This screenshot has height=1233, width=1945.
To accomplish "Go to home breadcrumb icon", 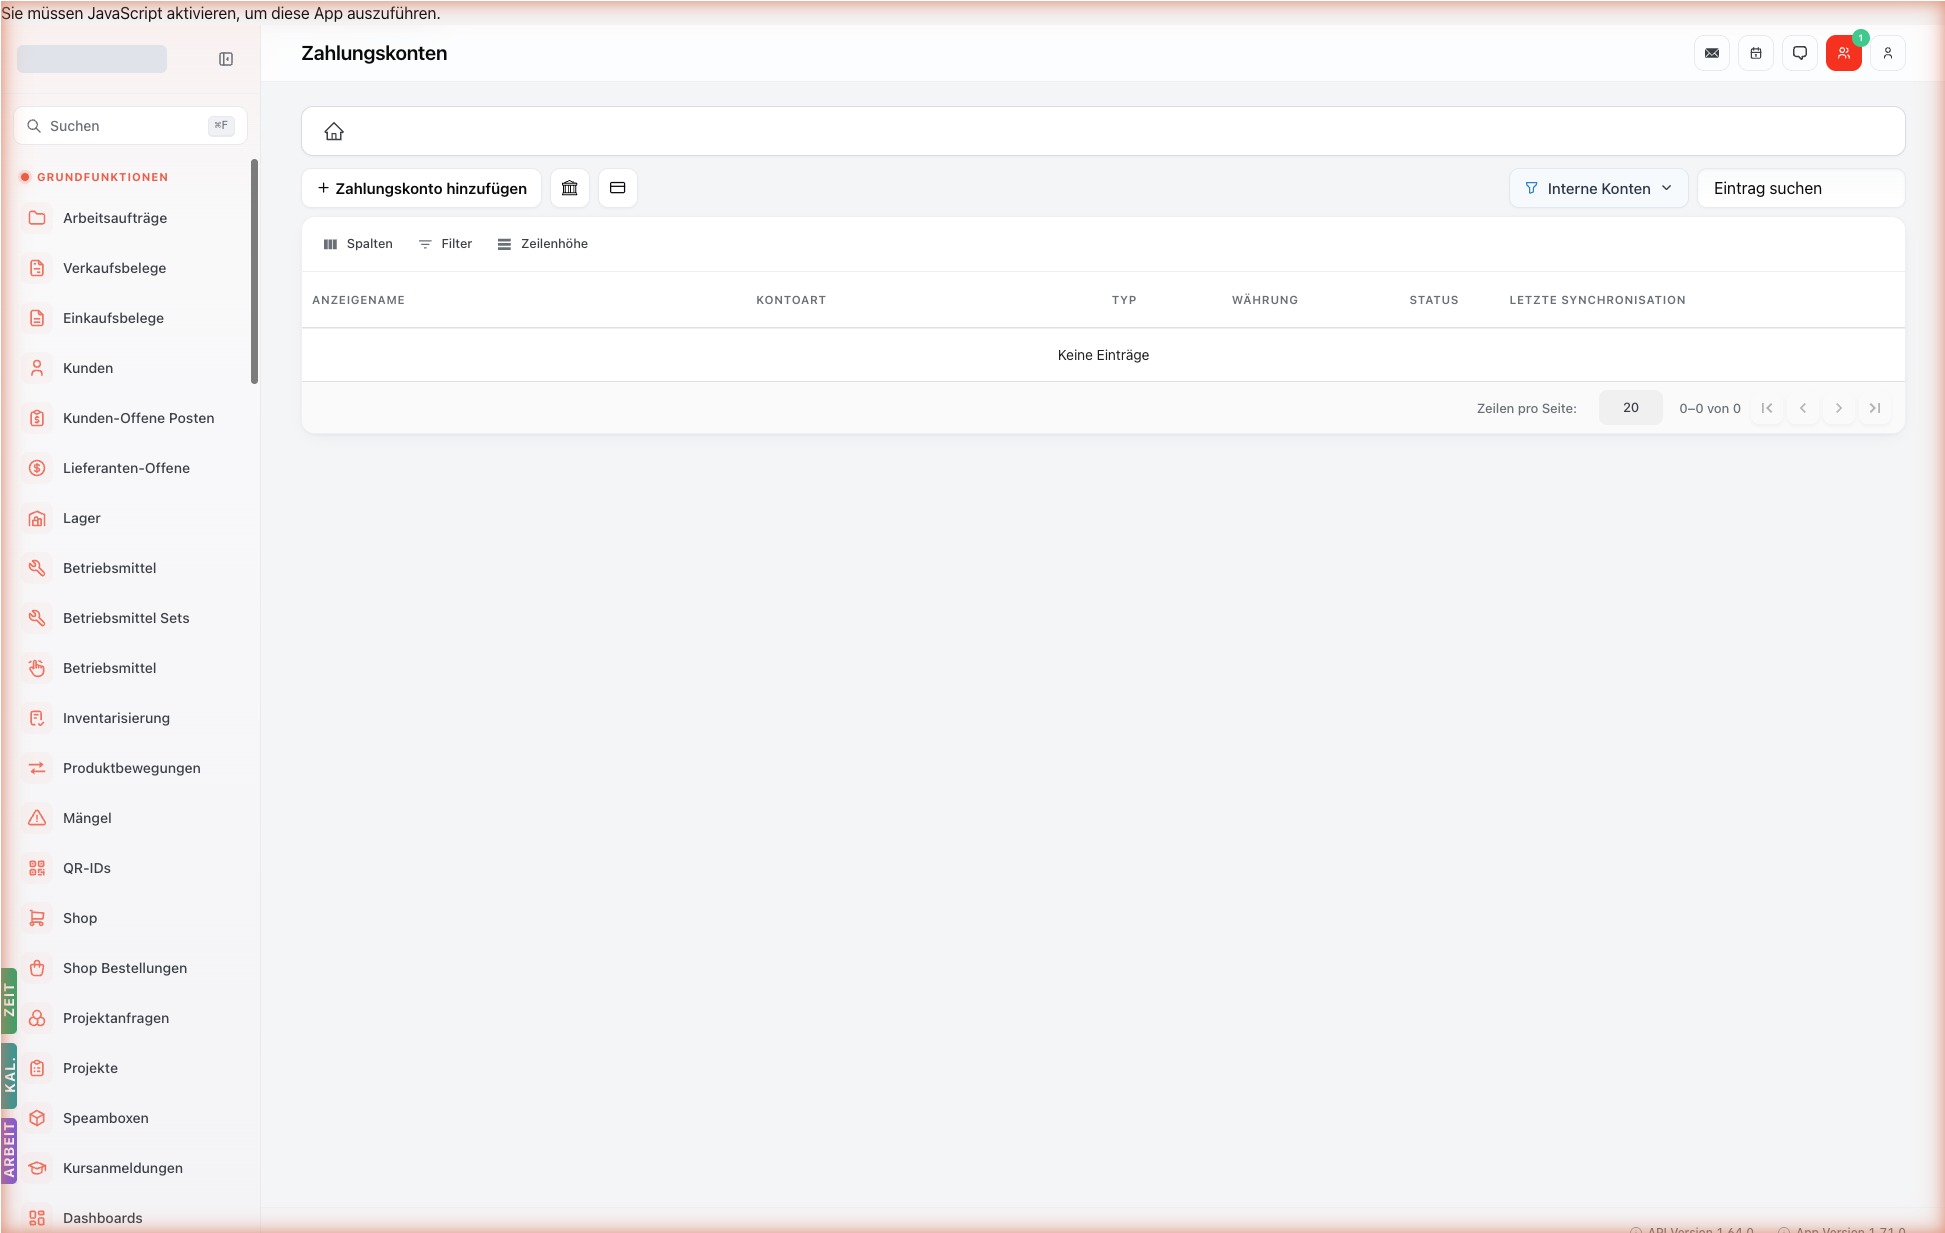I will pos(334,131).
